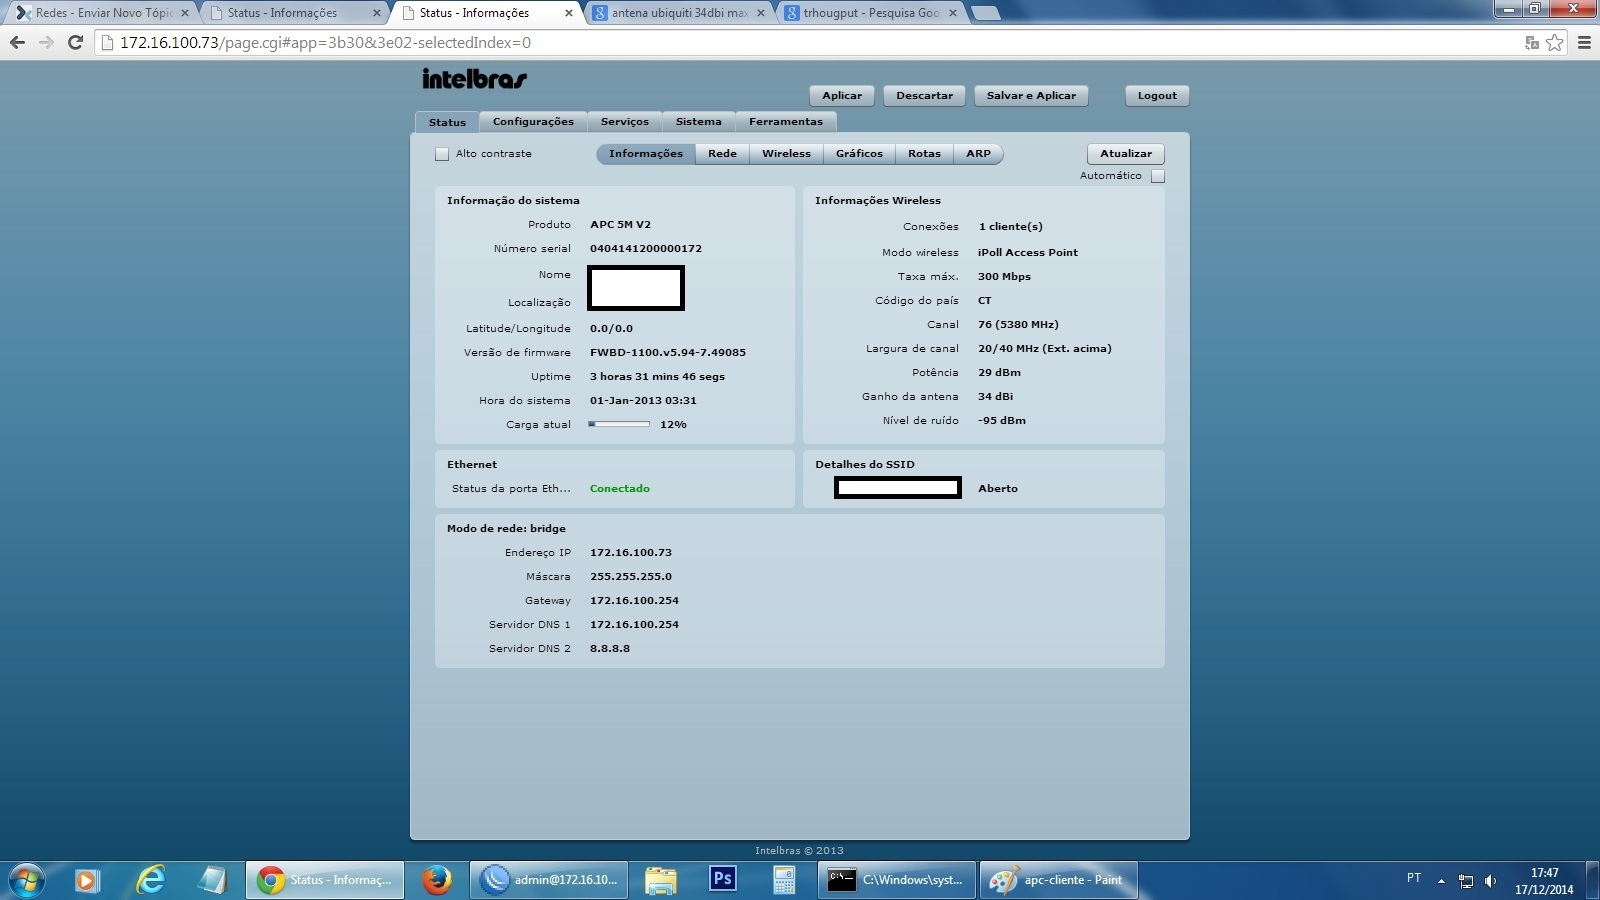Open the Windows Start button
The width and height of the screenshot is (1600, 900).
click(x=27, y=880)
